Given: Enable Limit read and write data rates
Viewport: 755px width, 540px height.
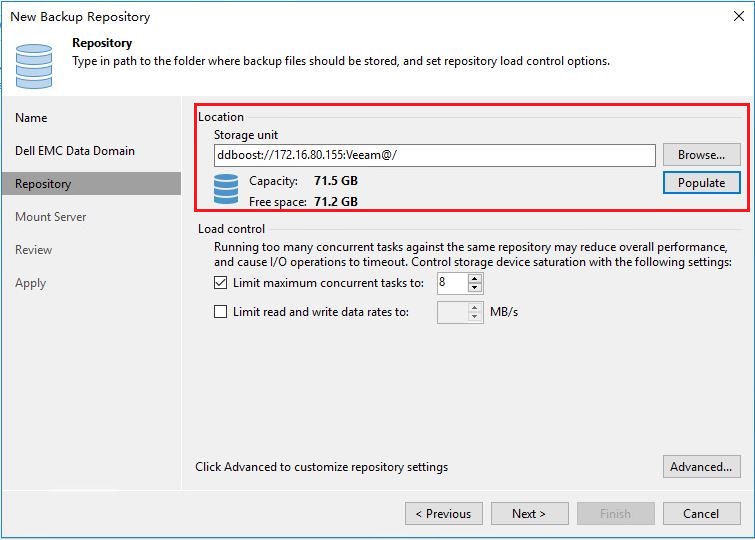Looking at the screenshot, I should coord(221,312).
